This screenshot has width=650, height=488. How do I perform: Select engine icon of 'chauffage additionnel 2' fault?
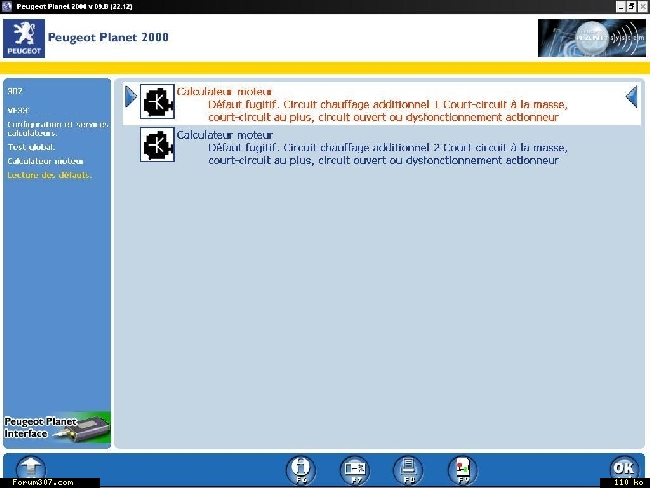pos(157,144)
